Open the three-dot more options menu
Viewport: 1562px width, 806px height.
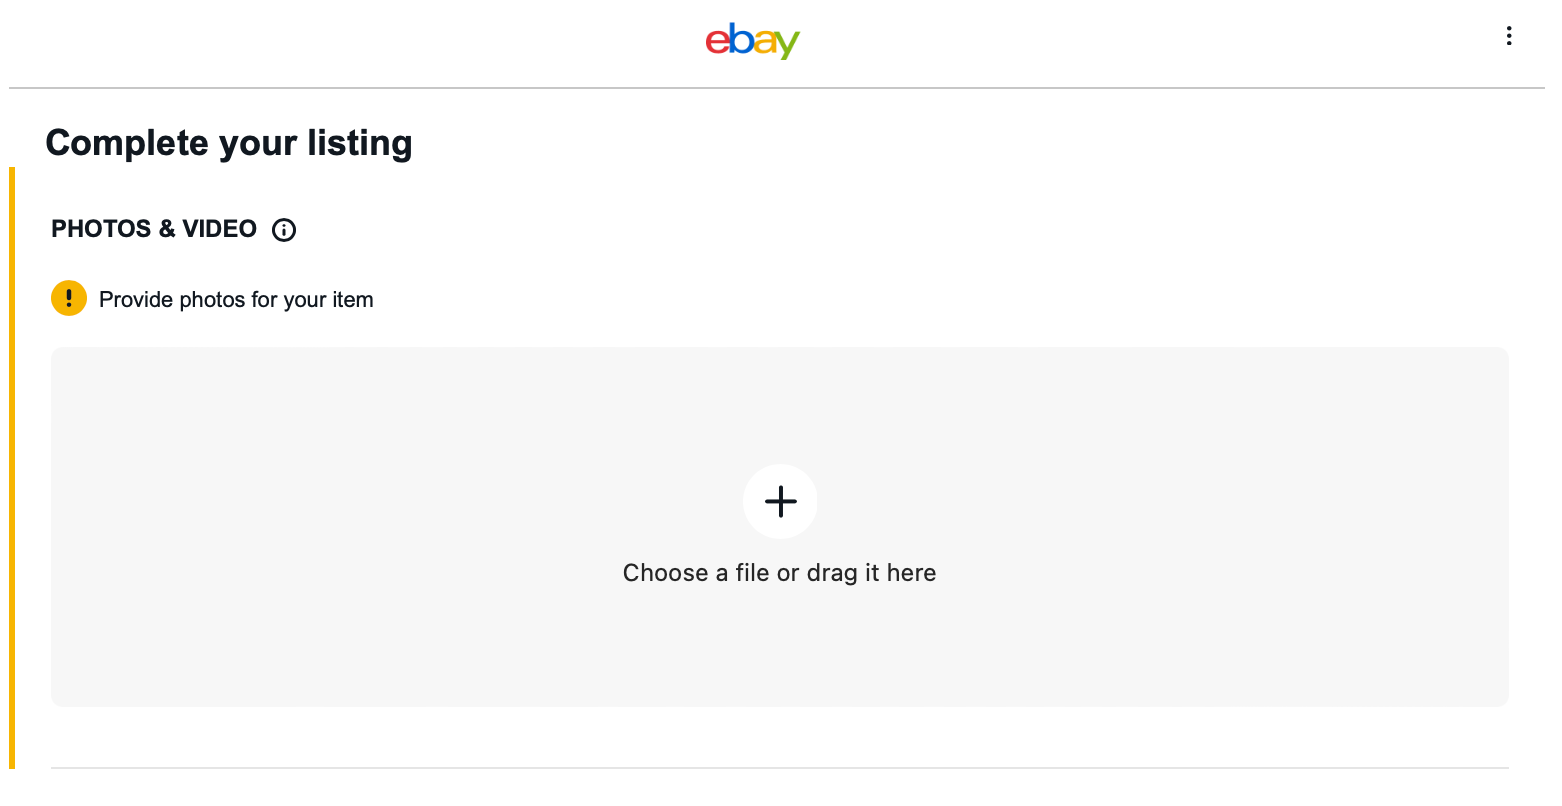click(x=1508, y=37)
